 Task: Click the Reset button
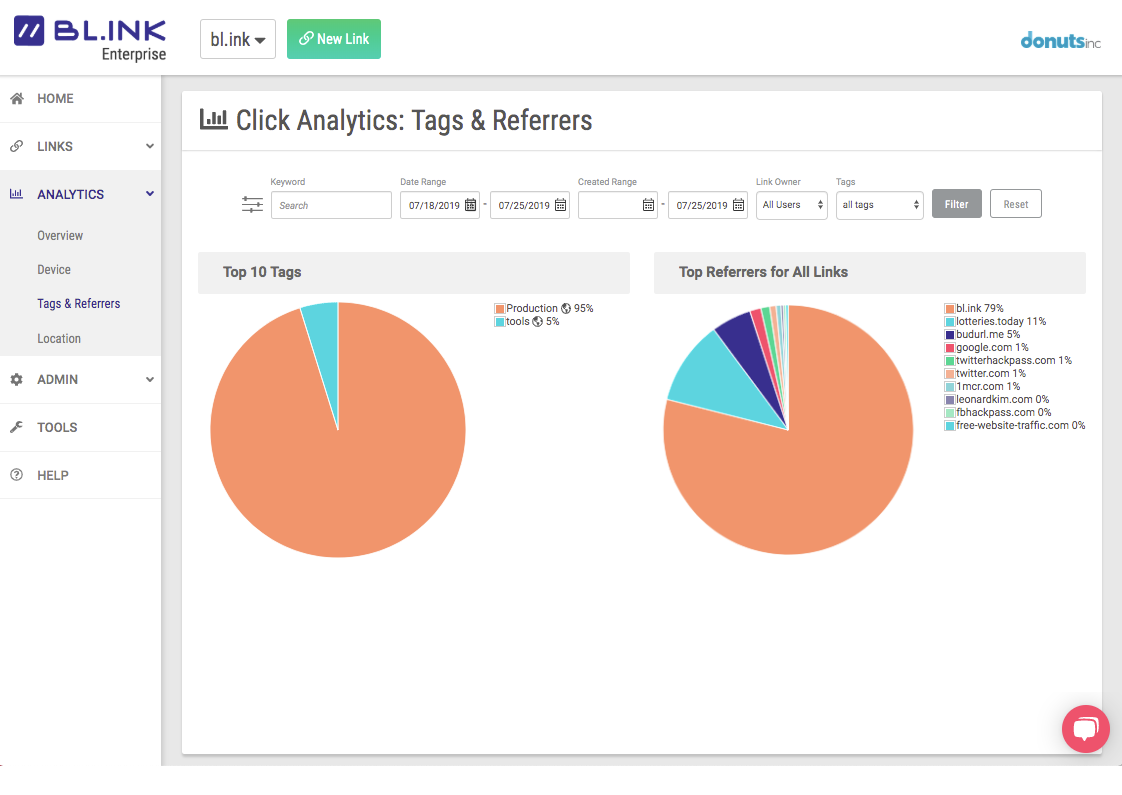(x=1015, y=204)
